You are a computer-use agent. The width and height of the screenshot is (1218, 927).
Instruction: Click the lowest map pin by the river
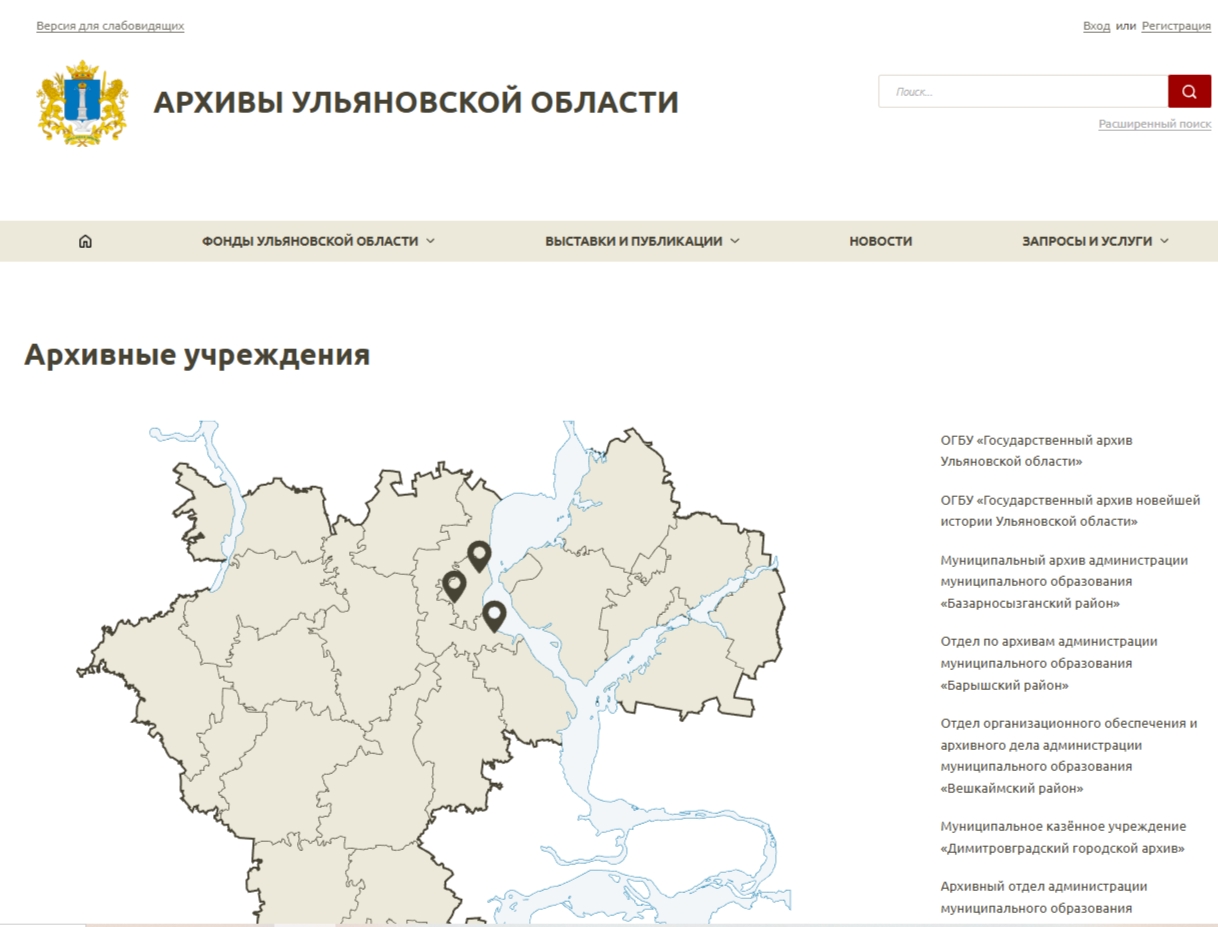coord(493,615)
